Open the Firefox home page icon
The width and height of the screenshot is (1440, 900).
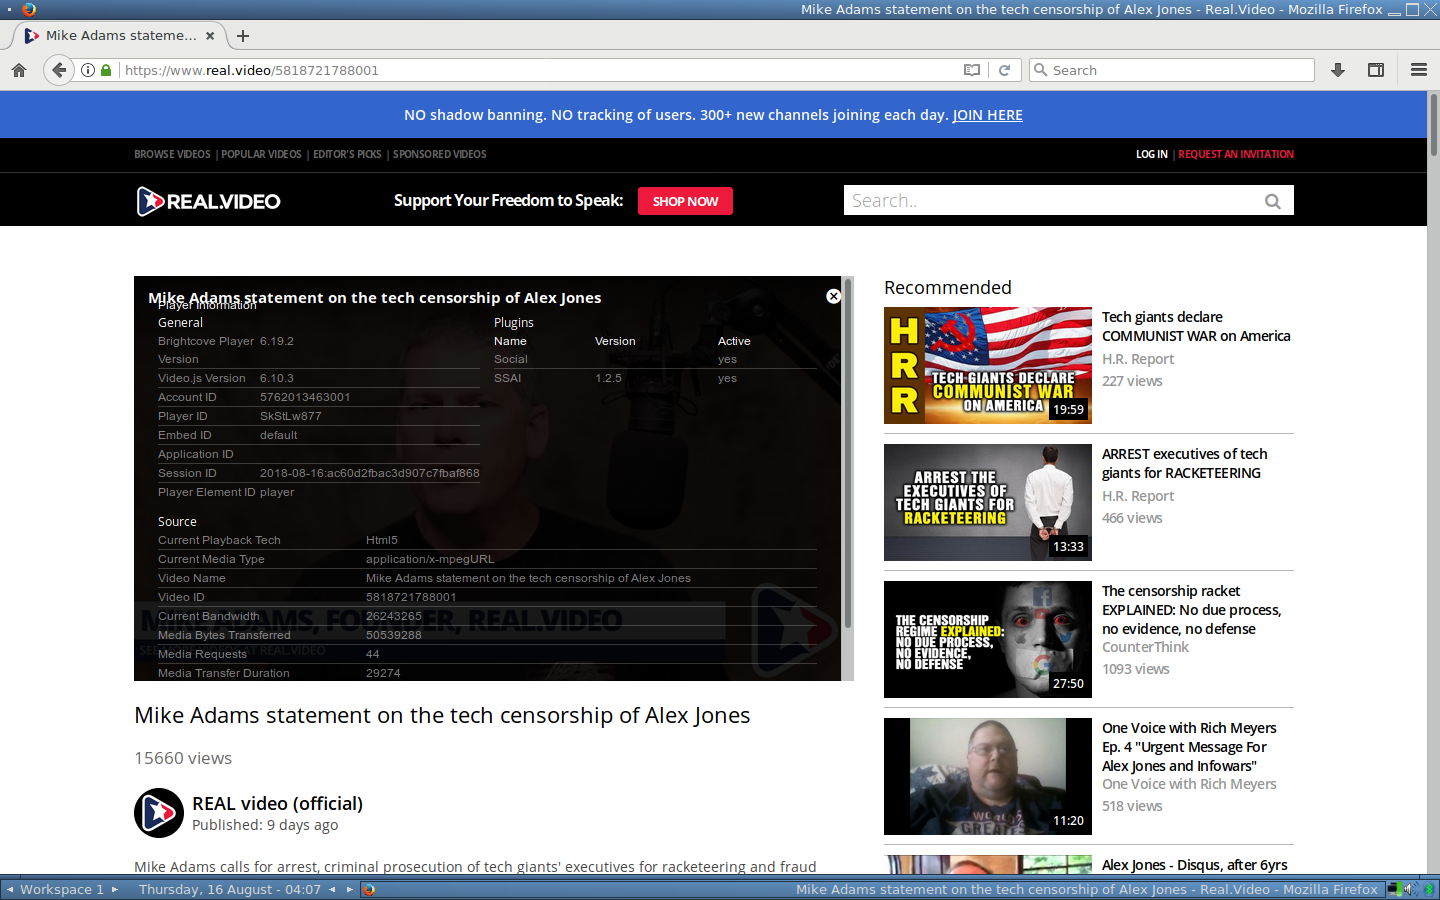click(18, 70)
